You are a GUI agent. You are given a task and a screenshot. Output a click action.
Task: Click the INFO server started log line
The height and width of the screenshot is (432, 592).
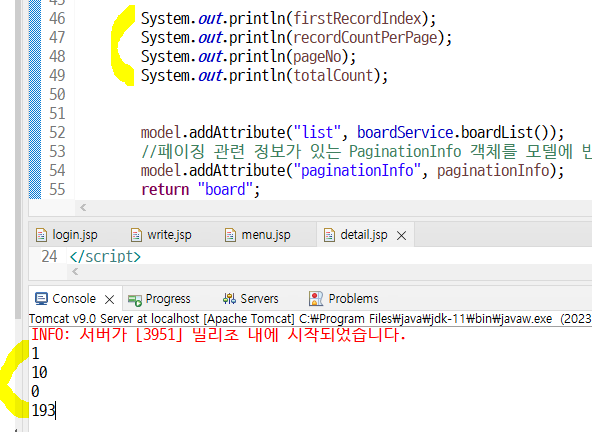(218, 334)
